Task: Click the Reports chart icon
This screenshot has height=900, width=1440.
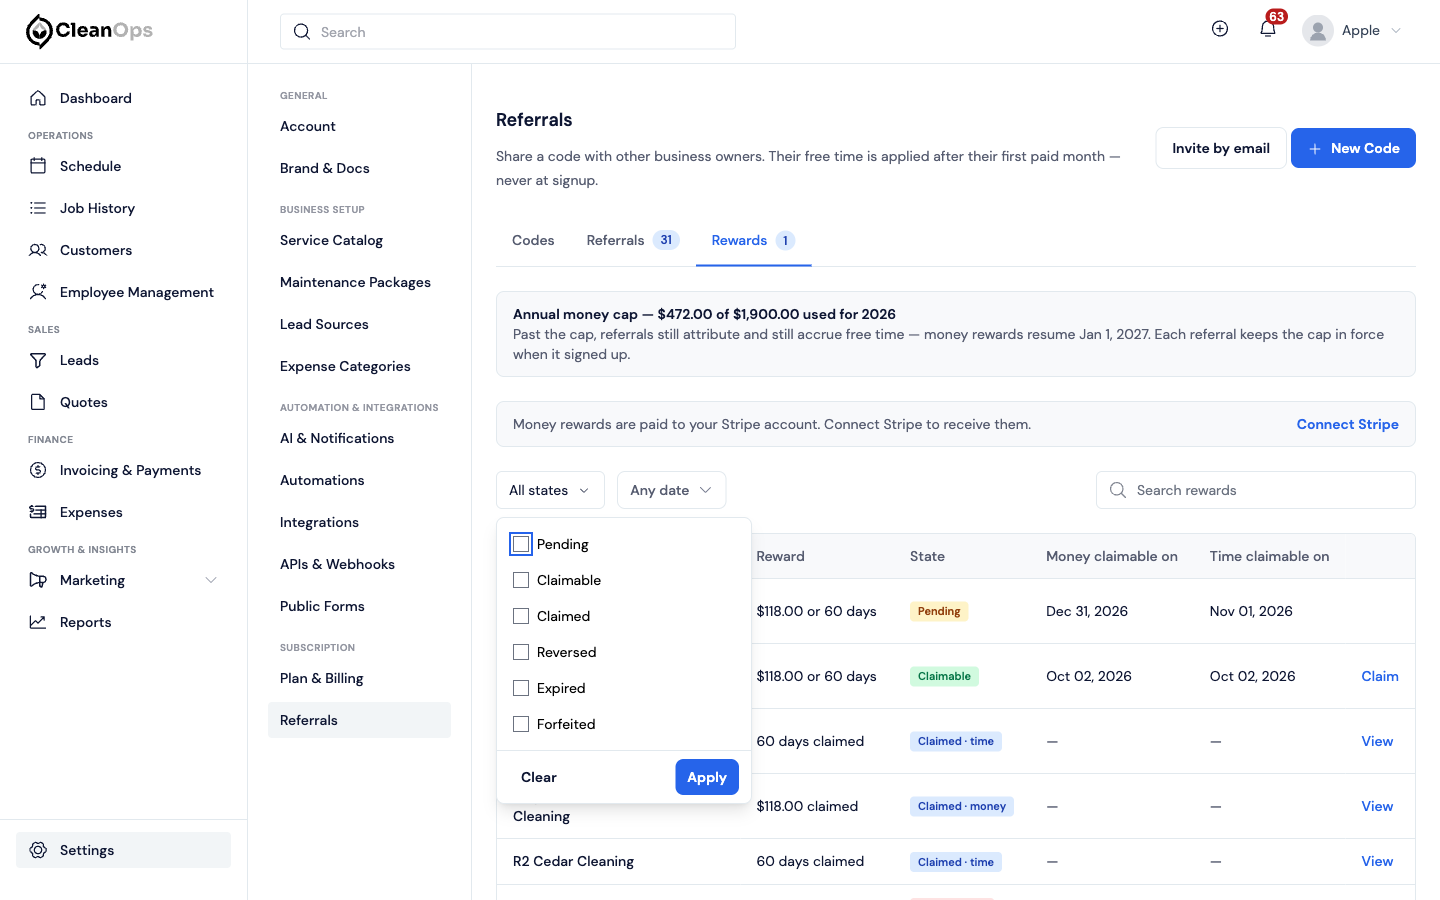Action: pos(38,622)
